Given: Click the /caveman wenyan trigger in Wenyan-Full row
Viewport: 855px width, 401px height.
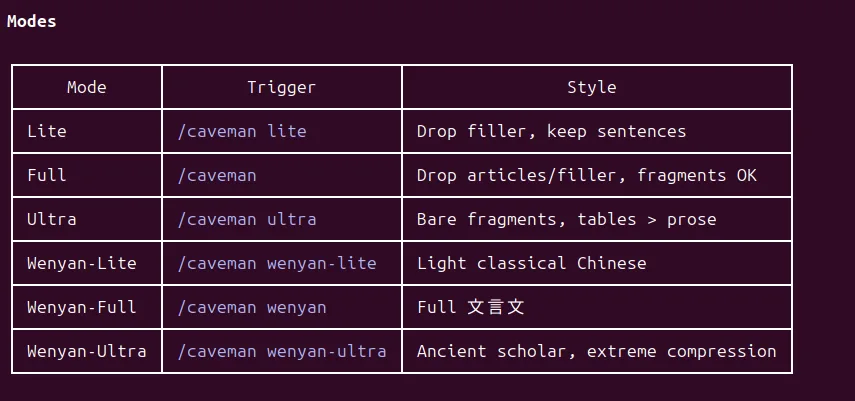Looking at the screenshot, I should [x=251, y=308].
